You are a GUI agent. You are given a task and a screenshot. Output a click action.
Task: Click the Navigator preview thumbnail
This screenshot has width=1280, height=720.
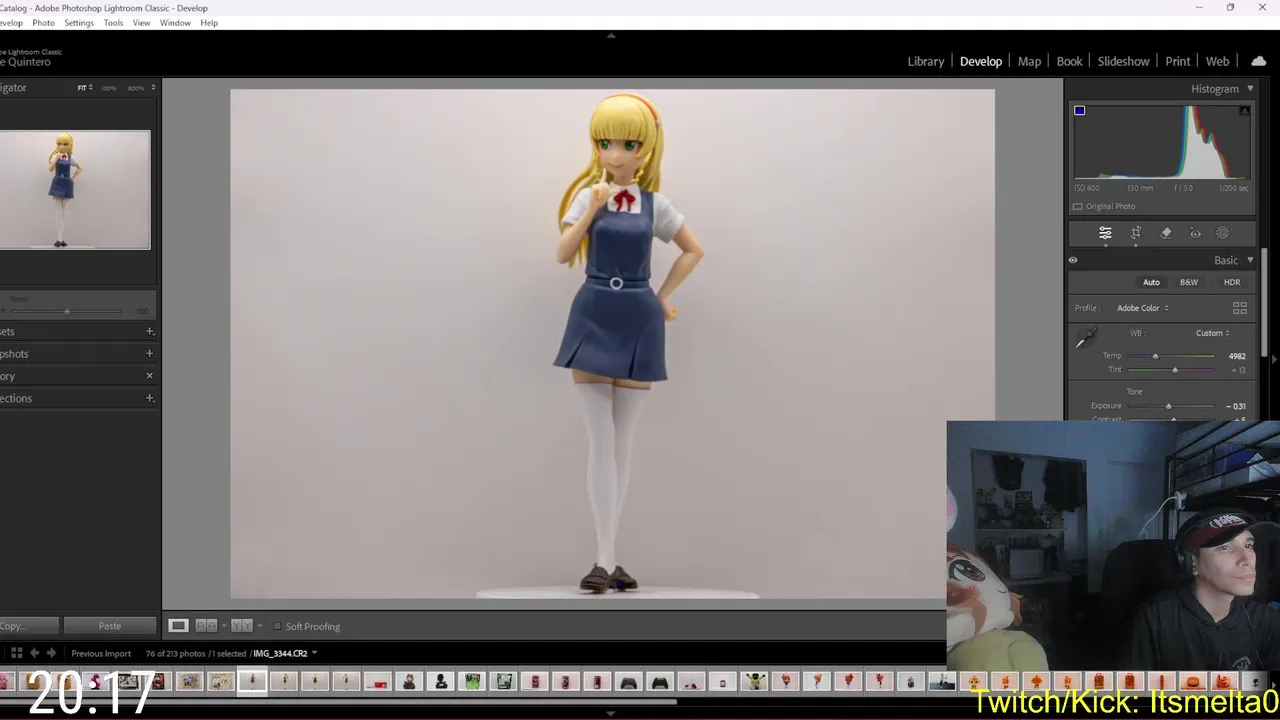point(75,190)
